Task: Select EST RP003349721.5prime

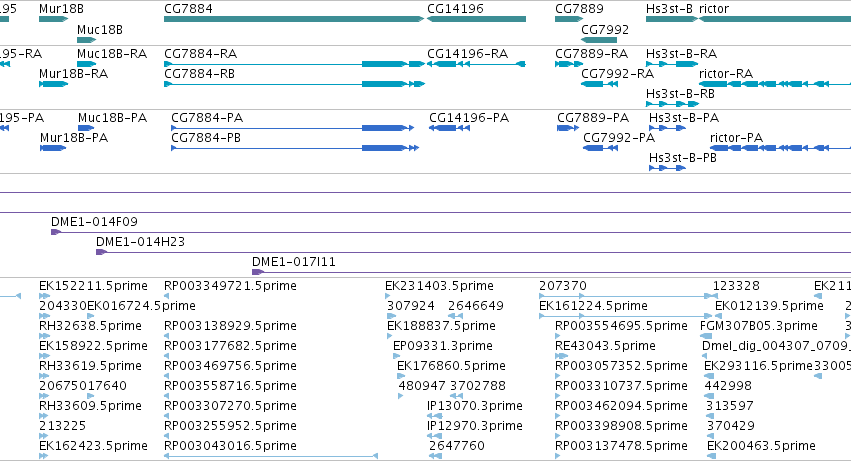Action: click(x=230, y=286)
